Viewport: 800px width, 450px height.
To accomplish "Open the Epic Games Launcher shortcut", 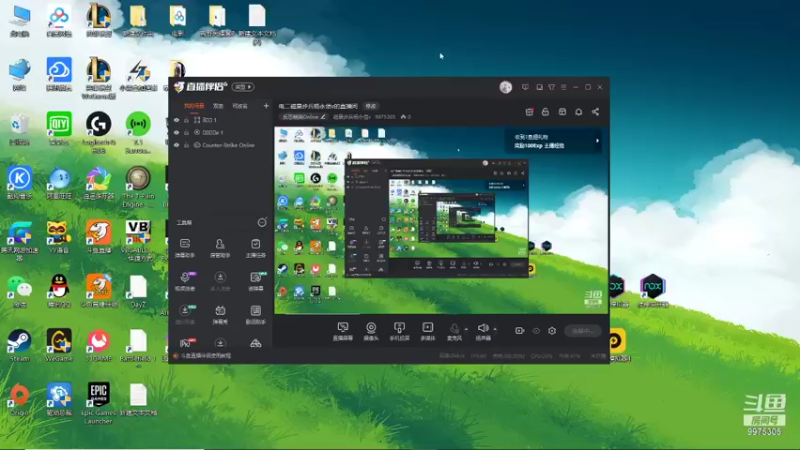I will pyautogui.click(x=98, y=403).
